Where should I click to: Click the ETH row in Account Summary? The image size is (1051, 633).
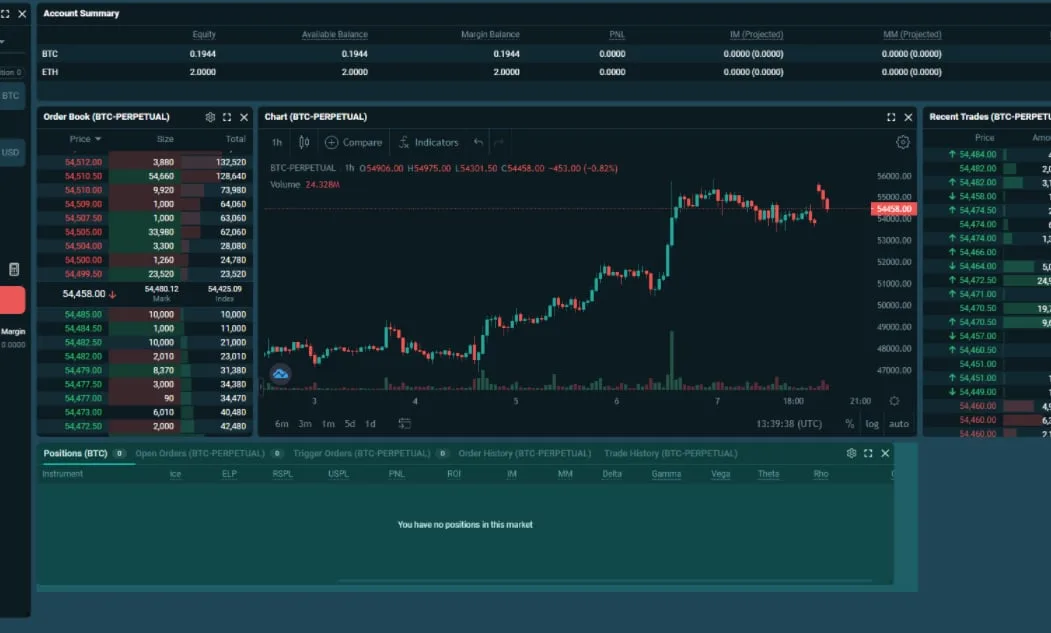(x=543, y=72)
